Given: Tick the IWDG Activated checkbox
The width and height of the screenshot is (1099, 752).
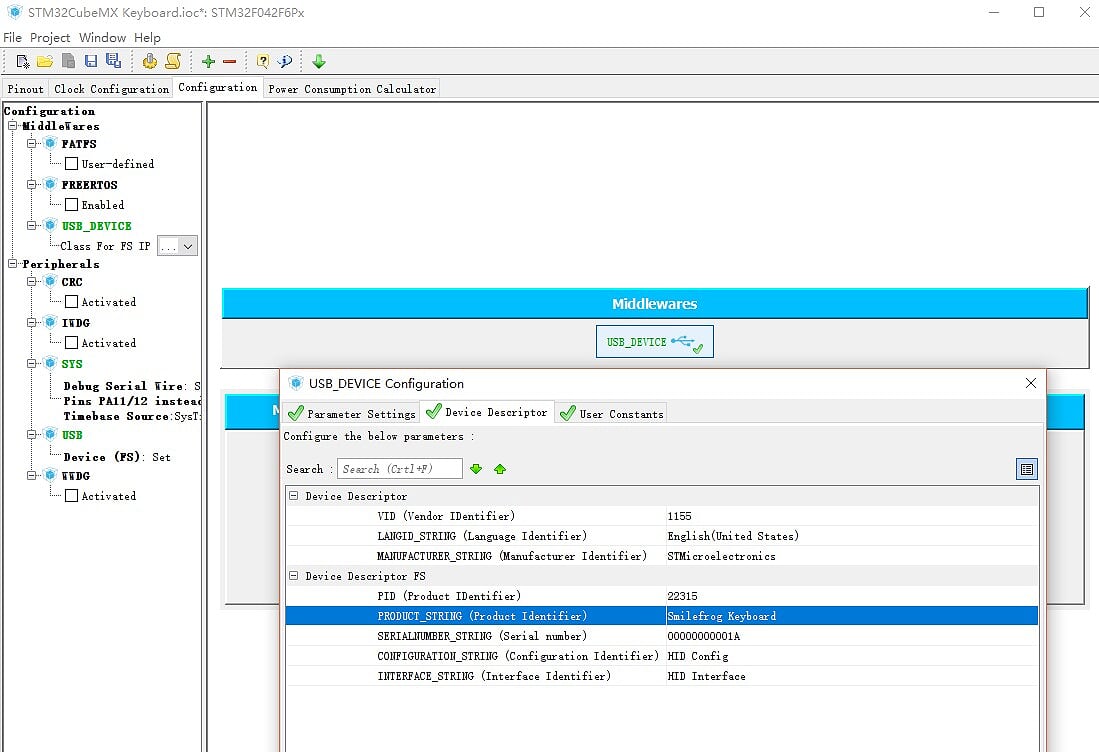Looking at the screenshot, I should tap(71, 343).
